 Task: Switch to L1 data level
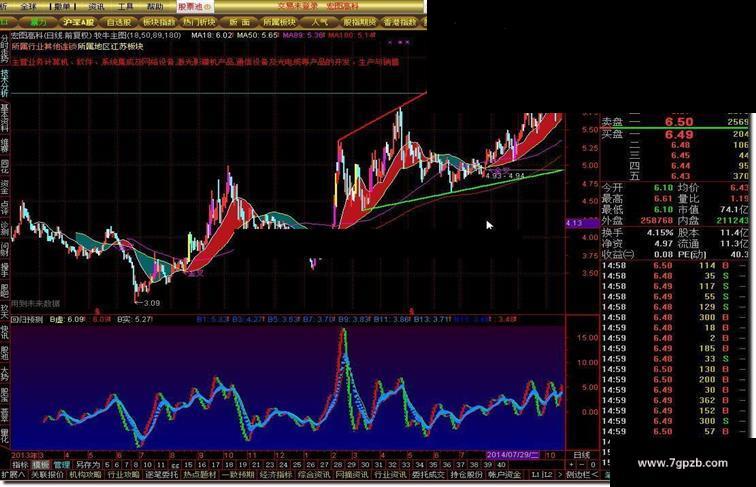click(536, 475)
